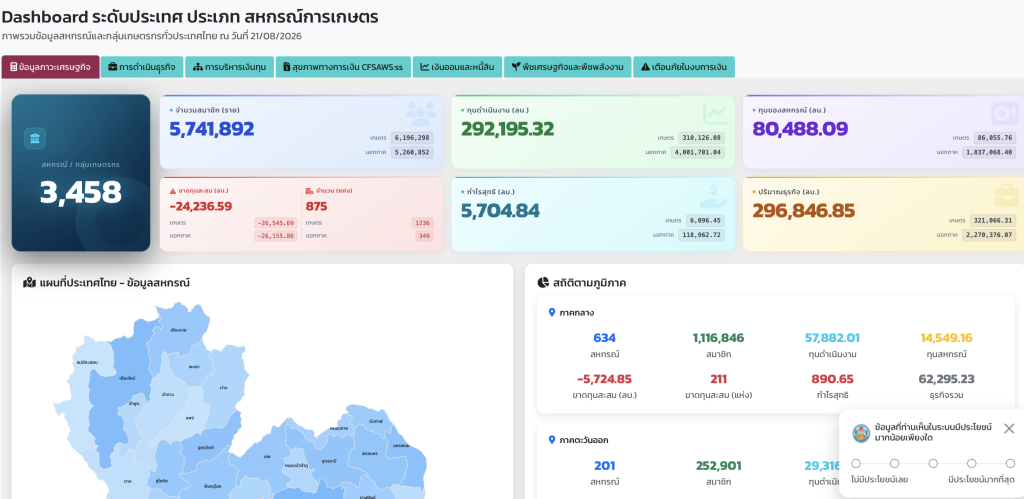The width and height of the screenshot is (1024, 499).
Task: Click the people icon on members card
Action: pyautogui.click(x=420, y=114)
